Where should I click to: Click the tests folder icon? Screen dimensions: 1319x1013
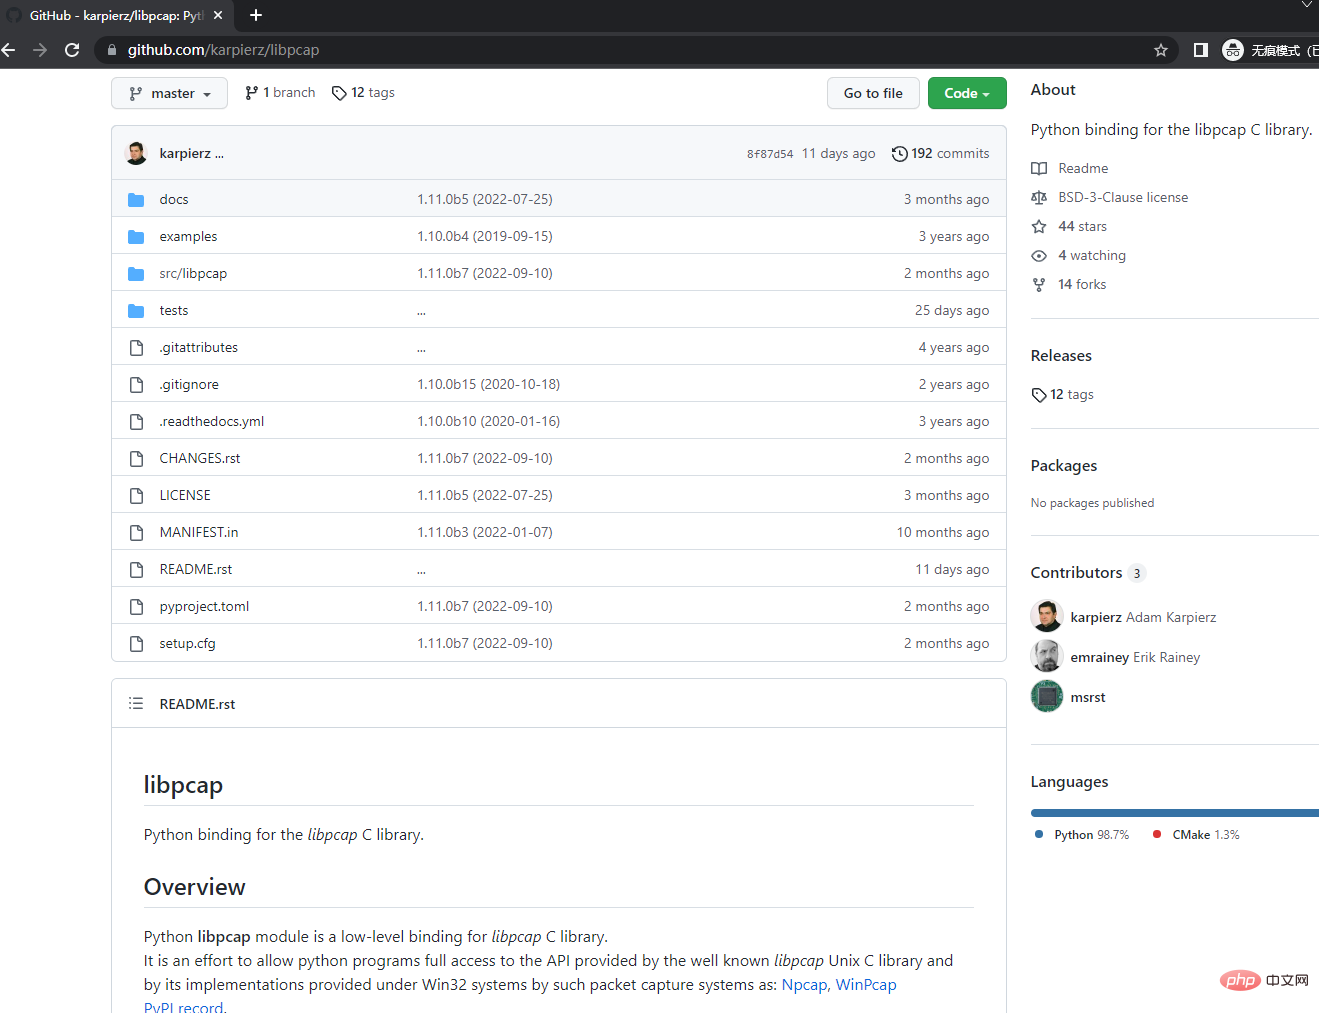pyautogui.click(x=137, y=311)
